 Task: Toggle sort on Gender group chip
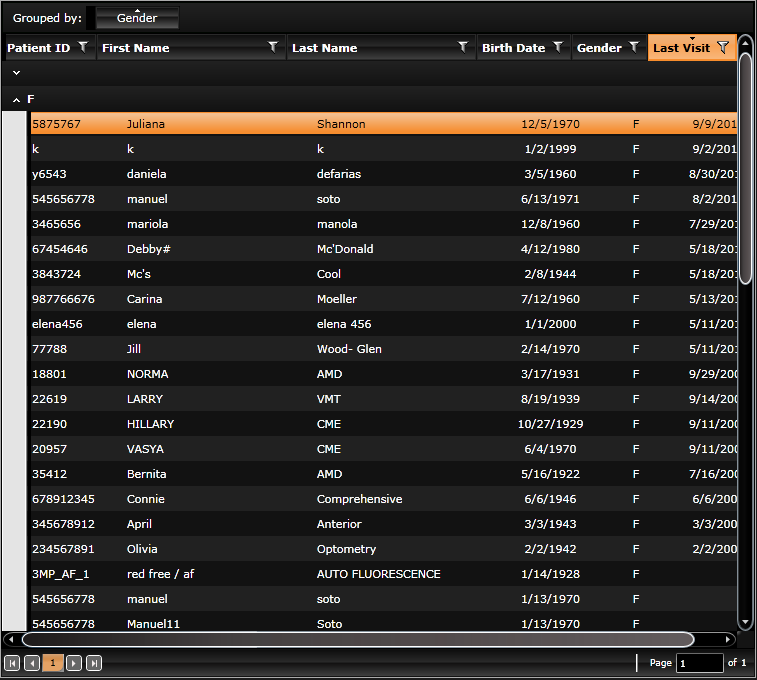pos(137,18)
